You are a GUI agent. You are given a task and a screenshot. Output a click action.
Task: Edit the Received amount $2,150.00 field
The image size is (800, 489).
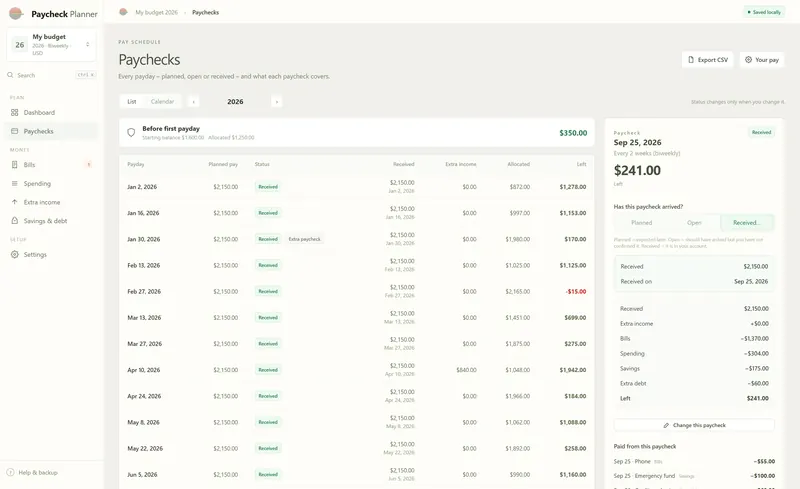click(x=694, y=266)
